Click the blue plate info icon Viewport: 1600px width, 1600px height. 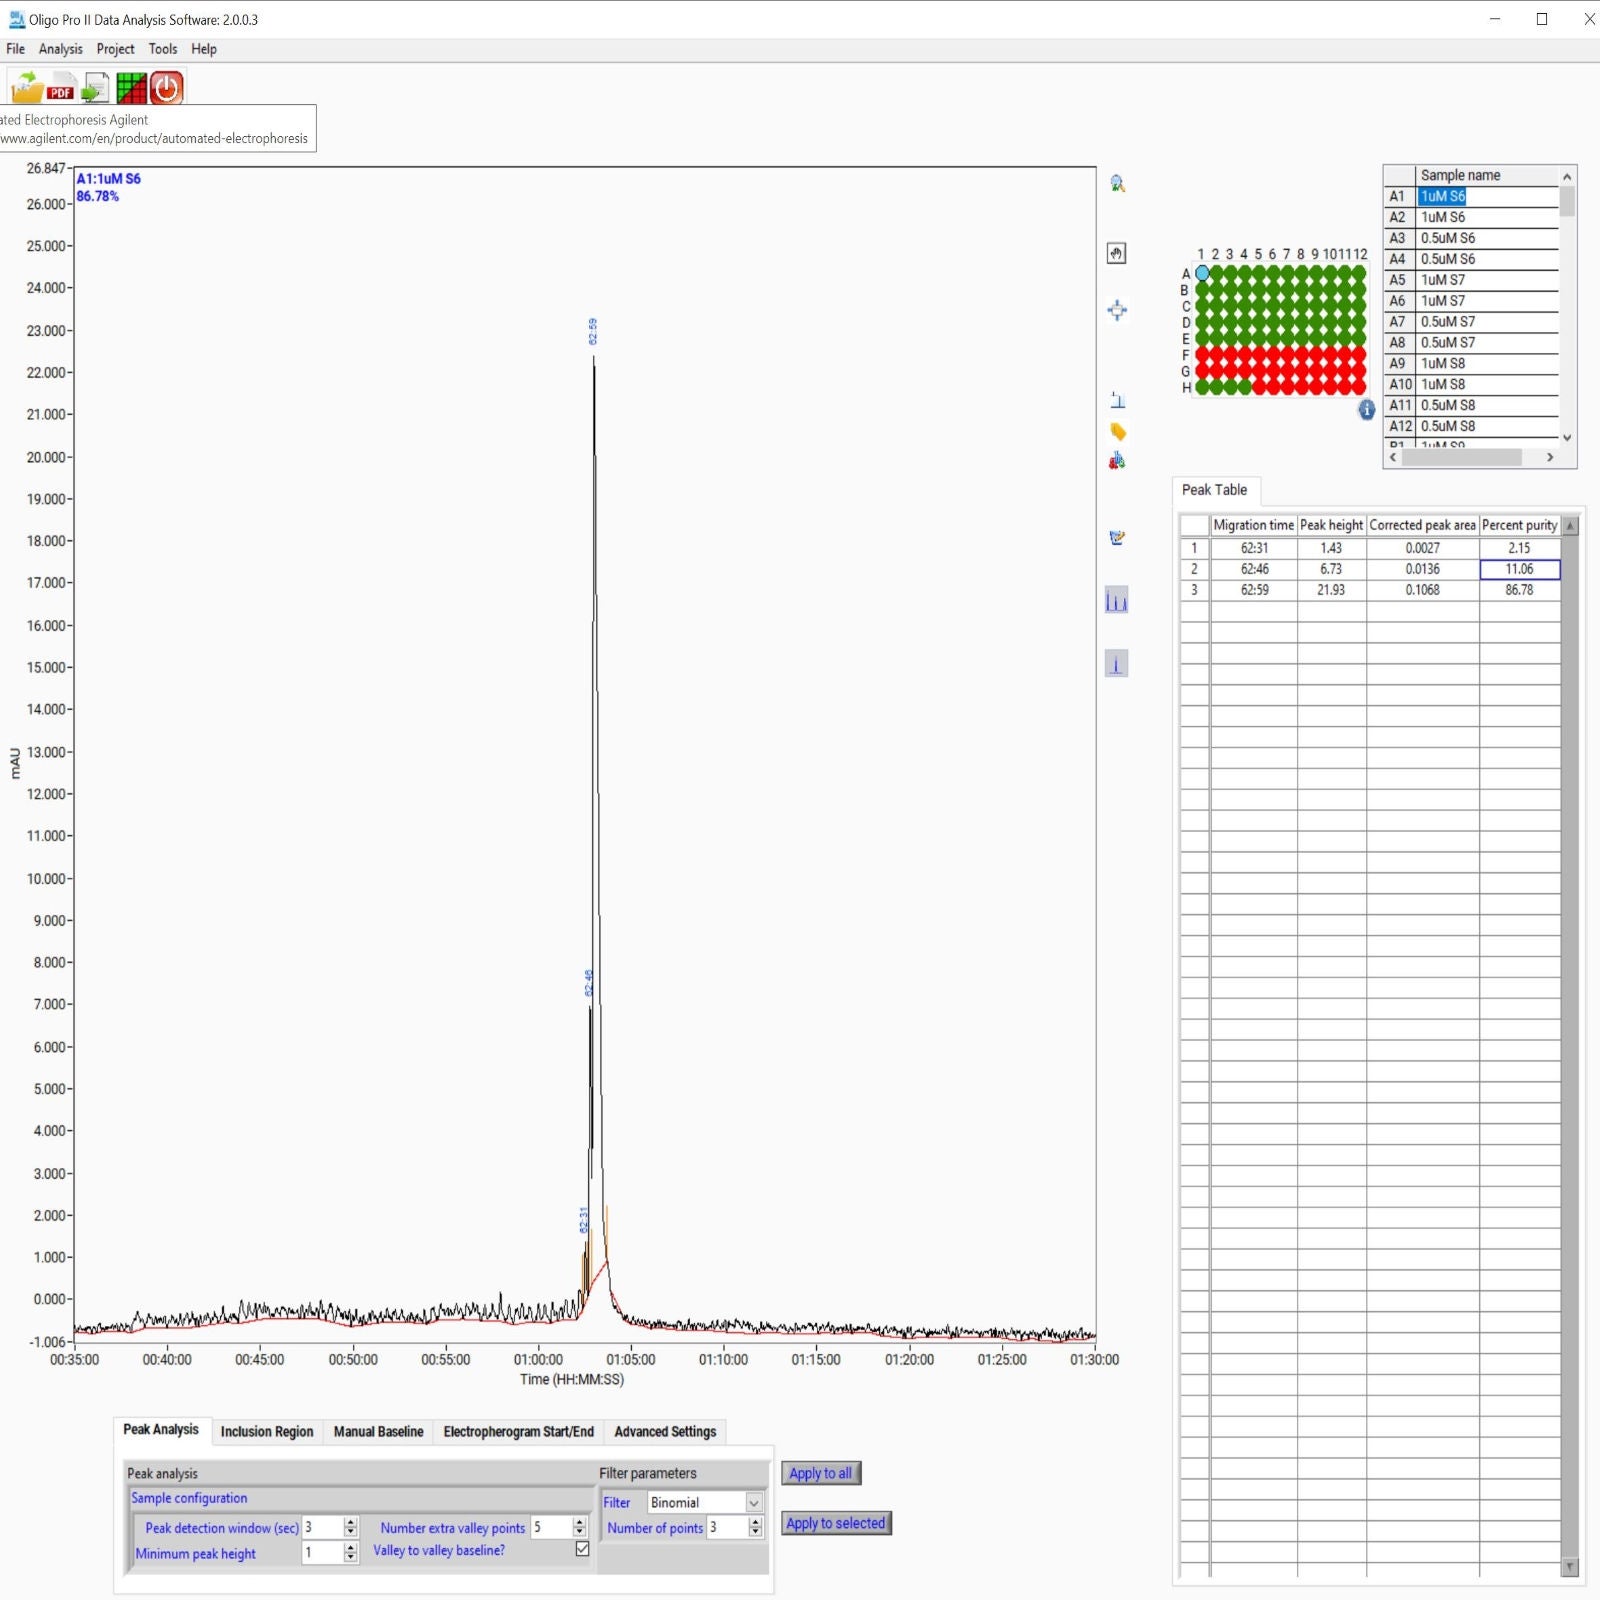pyautogui.click(x=1366, y=410)
